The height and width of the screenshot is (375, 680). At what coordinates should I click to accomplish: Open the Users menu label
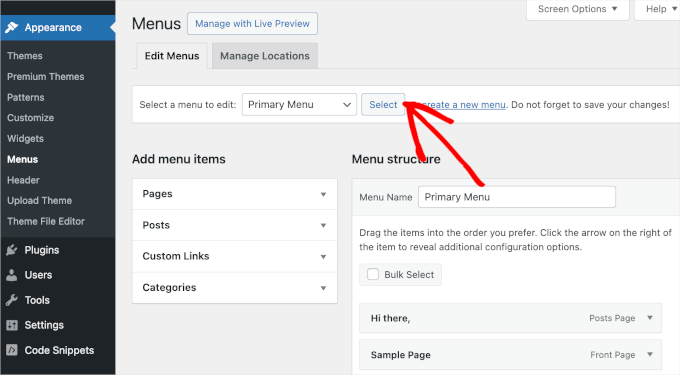38,275
